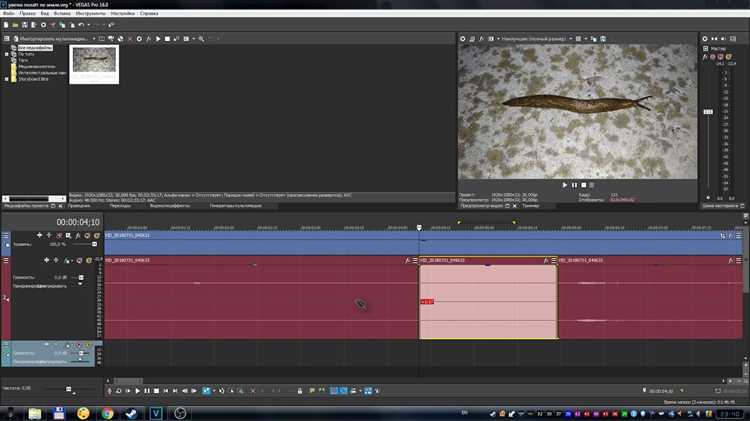750x421 pixels.
Task: Select the slug video thumbnail in media bin
Action: click(94, 64)
